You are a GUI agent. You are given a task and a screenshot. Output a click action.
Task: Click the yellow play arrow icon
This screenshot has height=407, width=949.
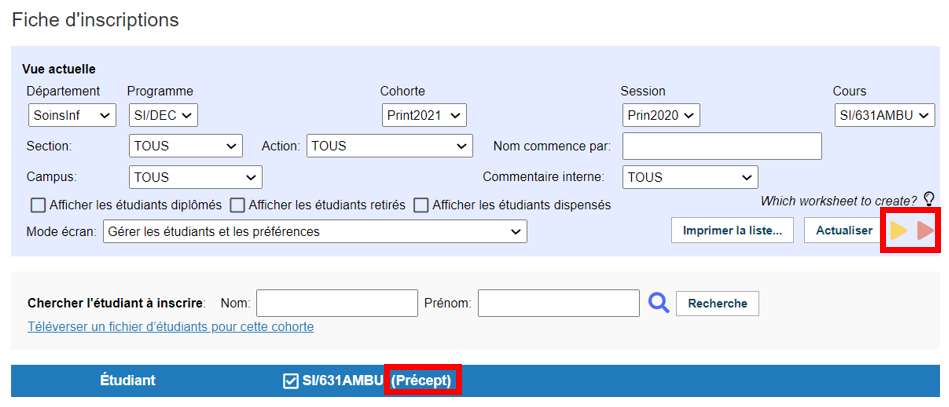tap(899, 231)
